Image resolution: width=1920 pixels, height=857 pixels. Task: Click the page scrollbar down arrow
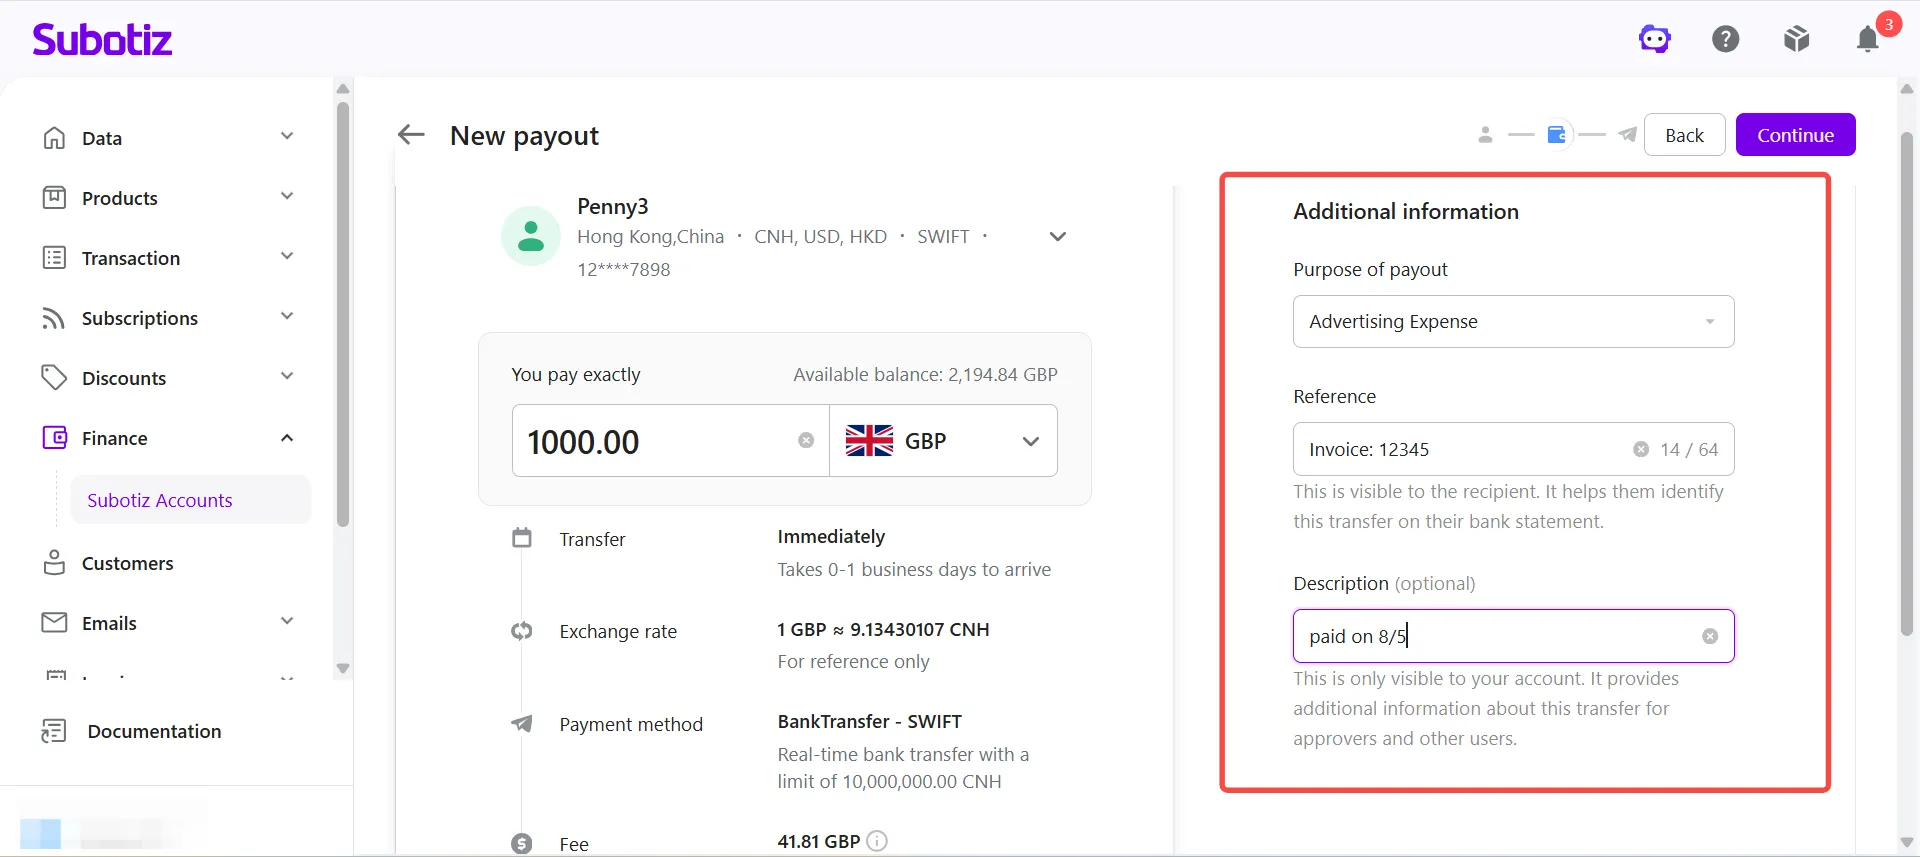[x=1907, y=842]
